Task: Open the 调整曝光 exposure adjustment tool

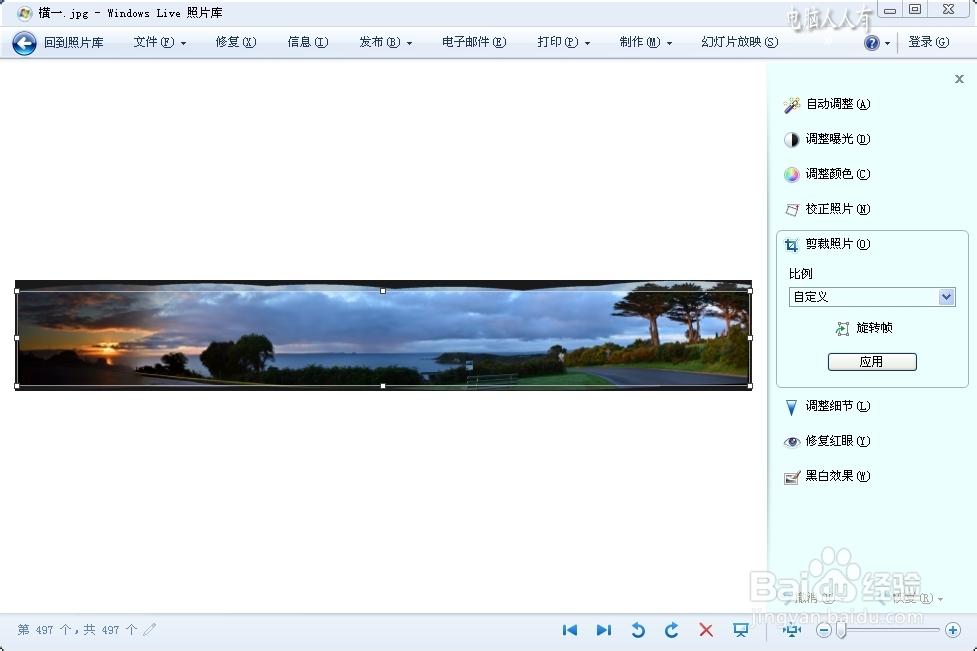Action: 835,139
